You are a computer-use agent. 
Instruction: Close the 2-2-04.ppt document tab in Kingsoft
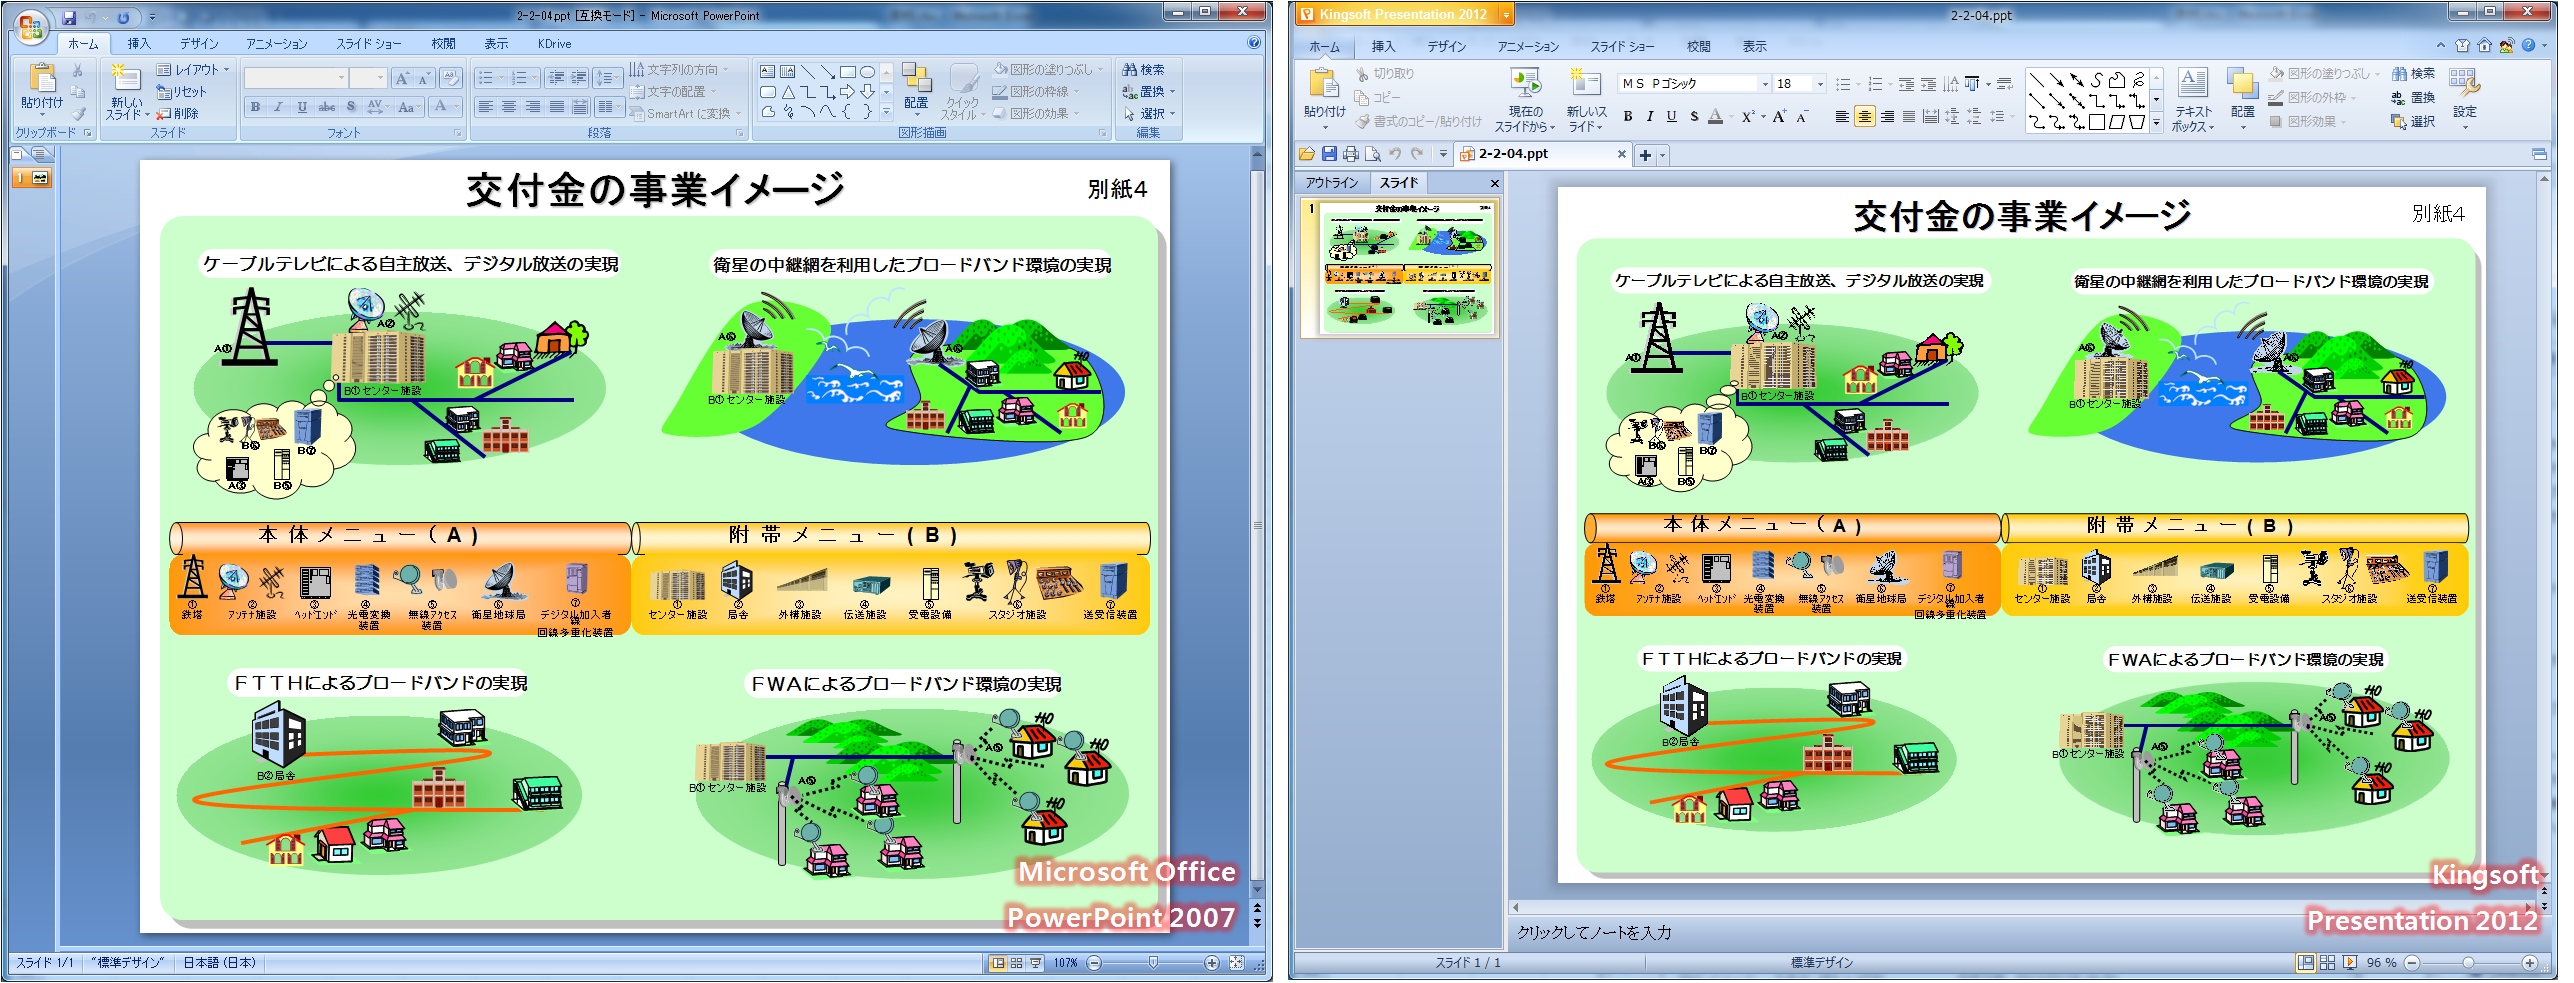pyautogui.click(x=1622, y=154)
